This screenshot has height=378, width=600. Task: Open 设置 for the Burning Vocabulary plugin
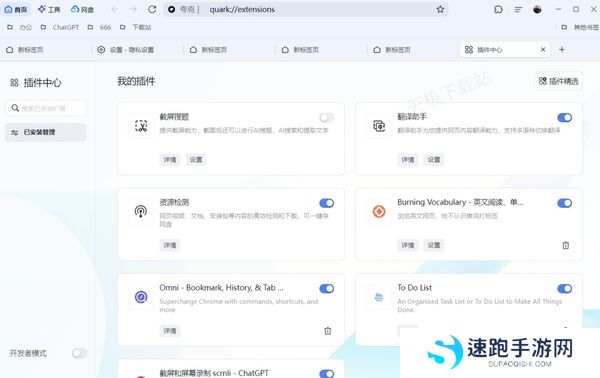tap(434, 245)
